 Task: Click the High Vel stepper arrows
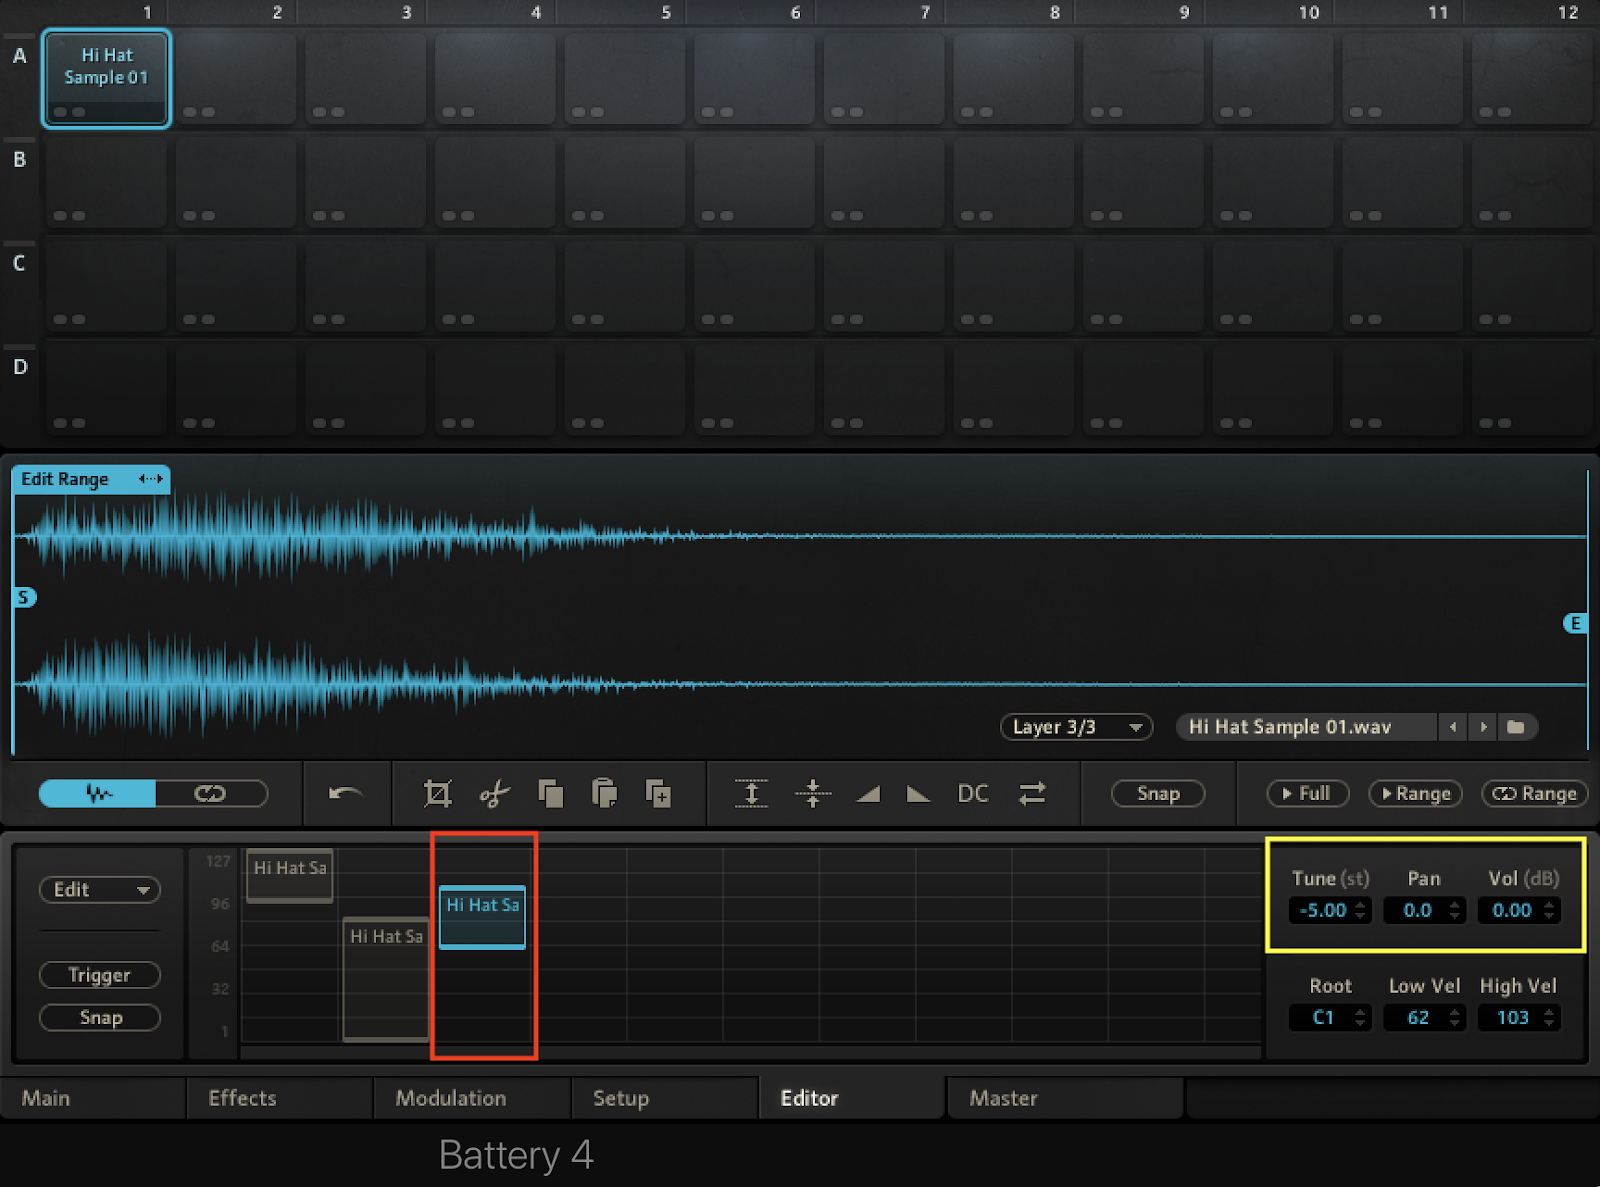coord(1550,1017)
